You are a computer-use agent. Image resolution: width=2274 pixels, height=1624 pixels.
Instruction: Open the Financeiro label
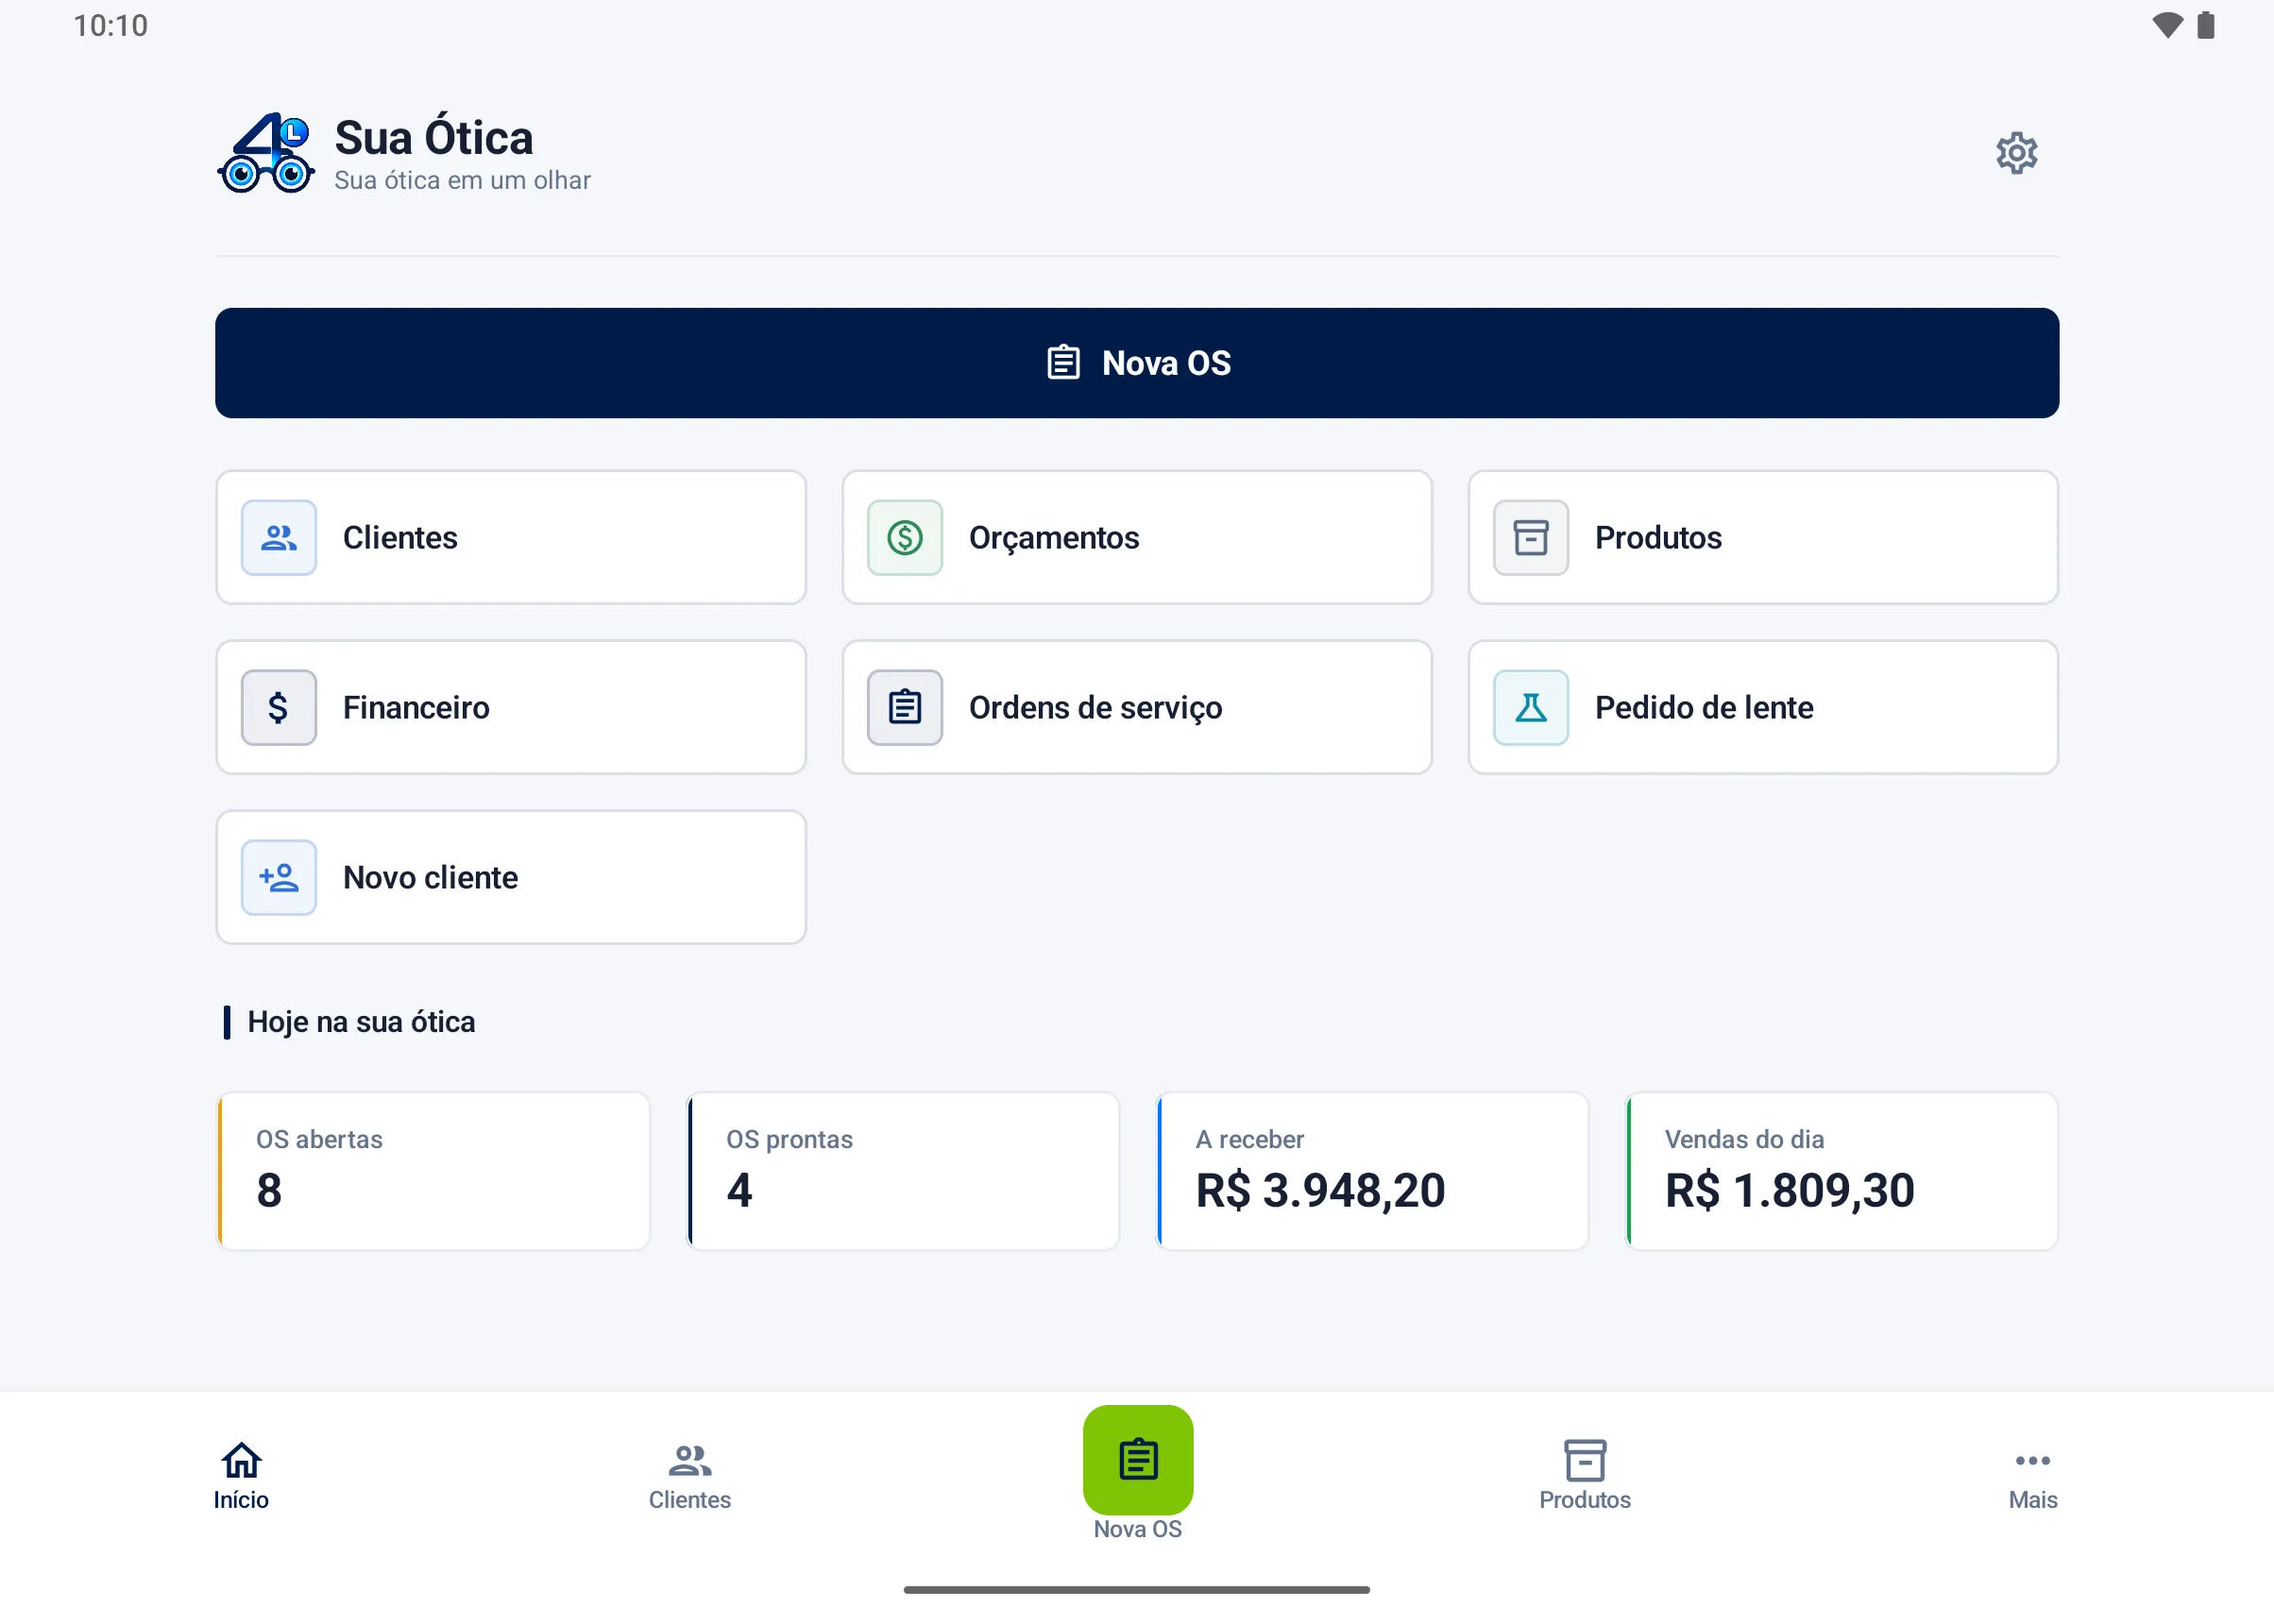coord(416,707)
